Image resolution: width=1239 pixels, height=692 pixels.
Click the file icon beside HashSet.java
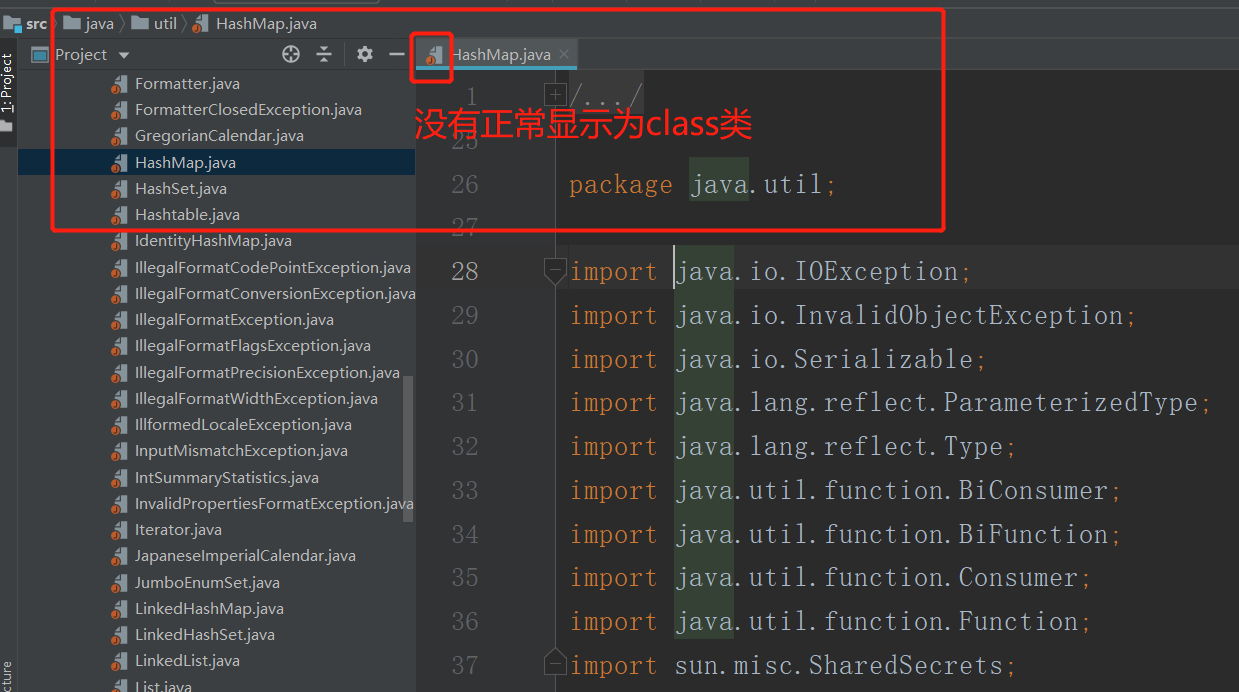(x=119, y=189)
